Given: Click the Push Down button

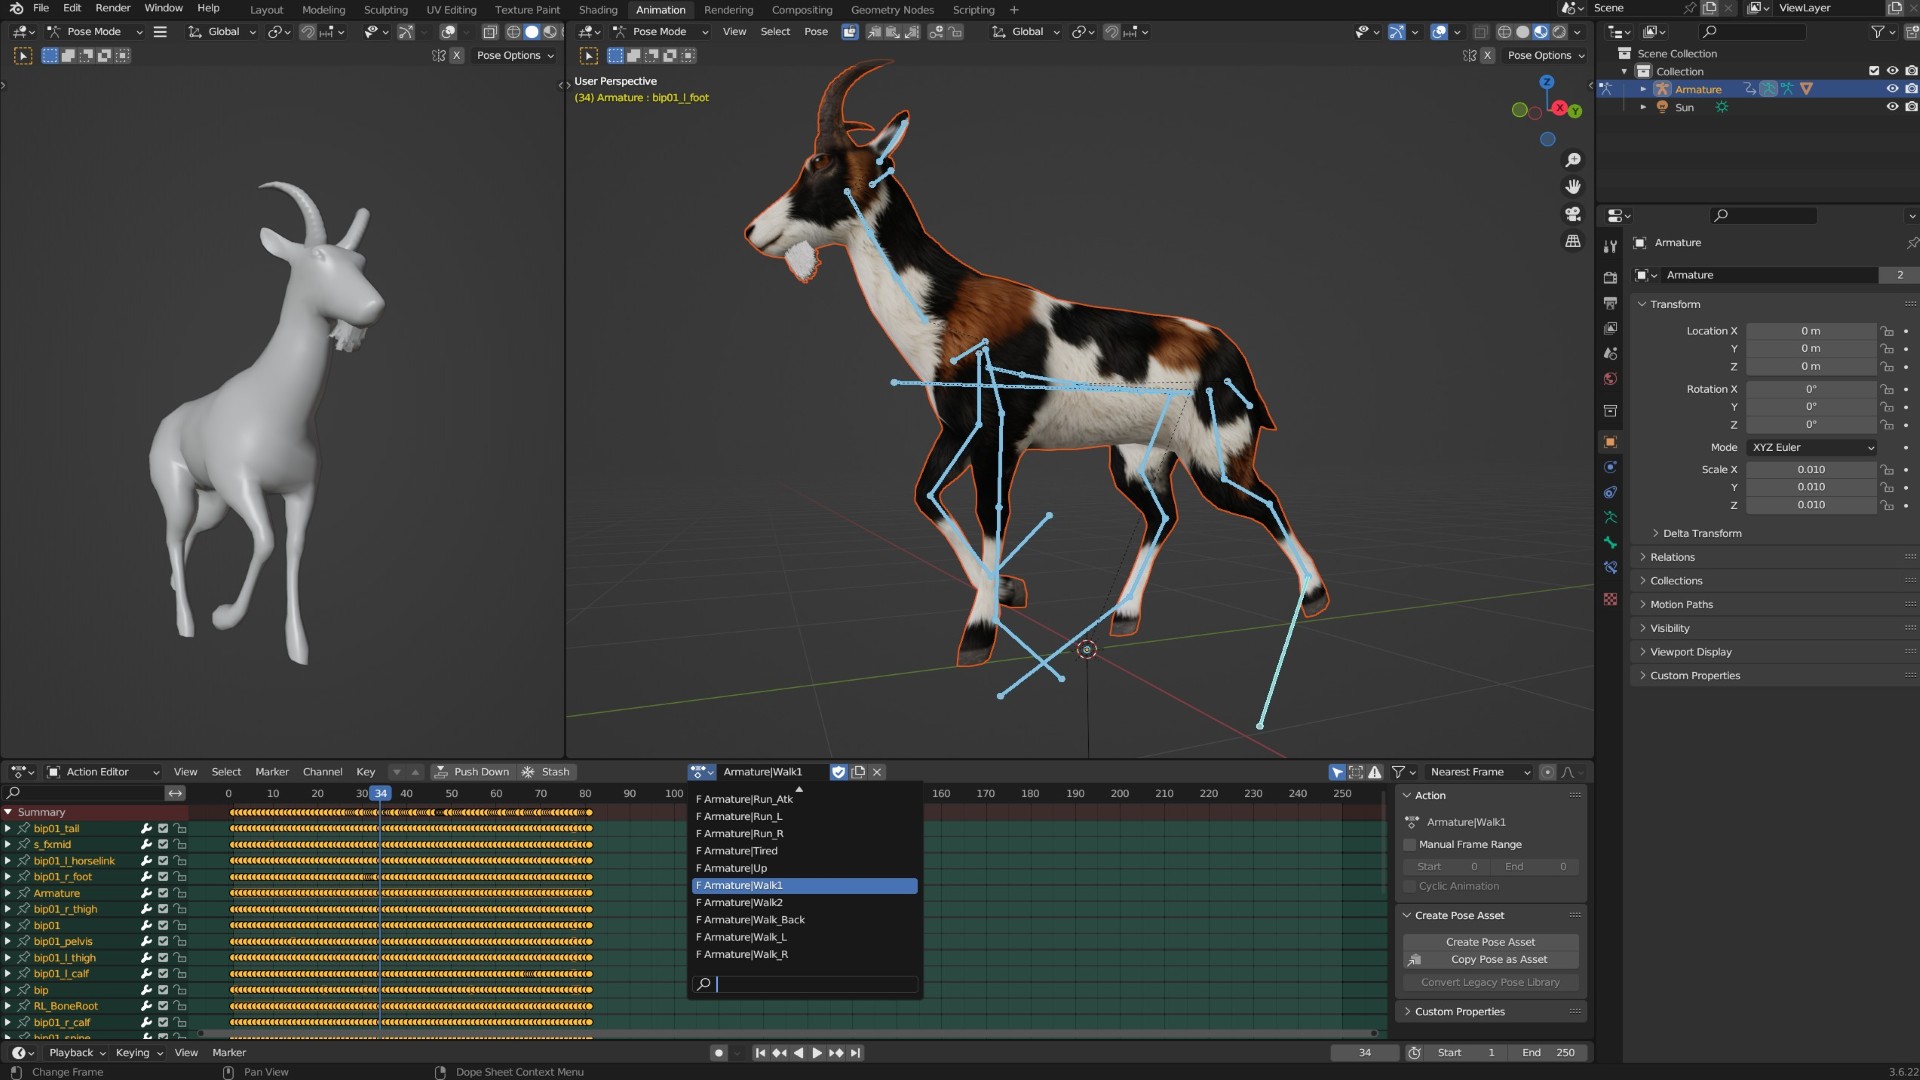Looking at the screenshot, I should (x=472, y=772).
